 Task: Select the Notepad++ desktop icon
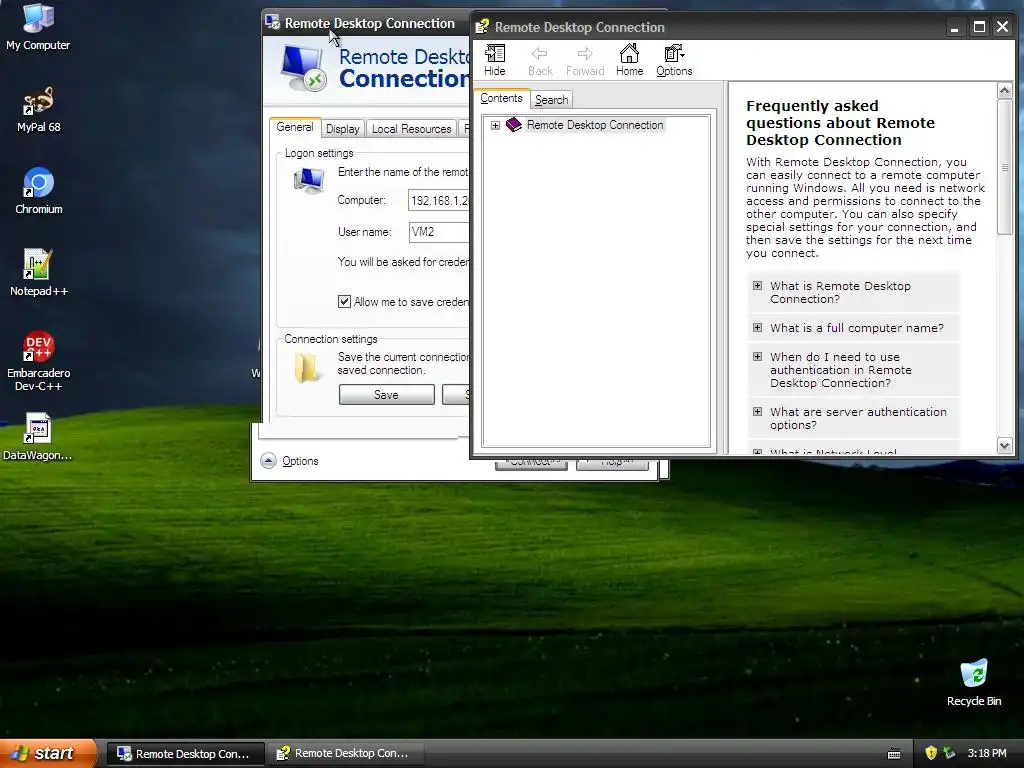pyautogui.click(x=39, y=273)
